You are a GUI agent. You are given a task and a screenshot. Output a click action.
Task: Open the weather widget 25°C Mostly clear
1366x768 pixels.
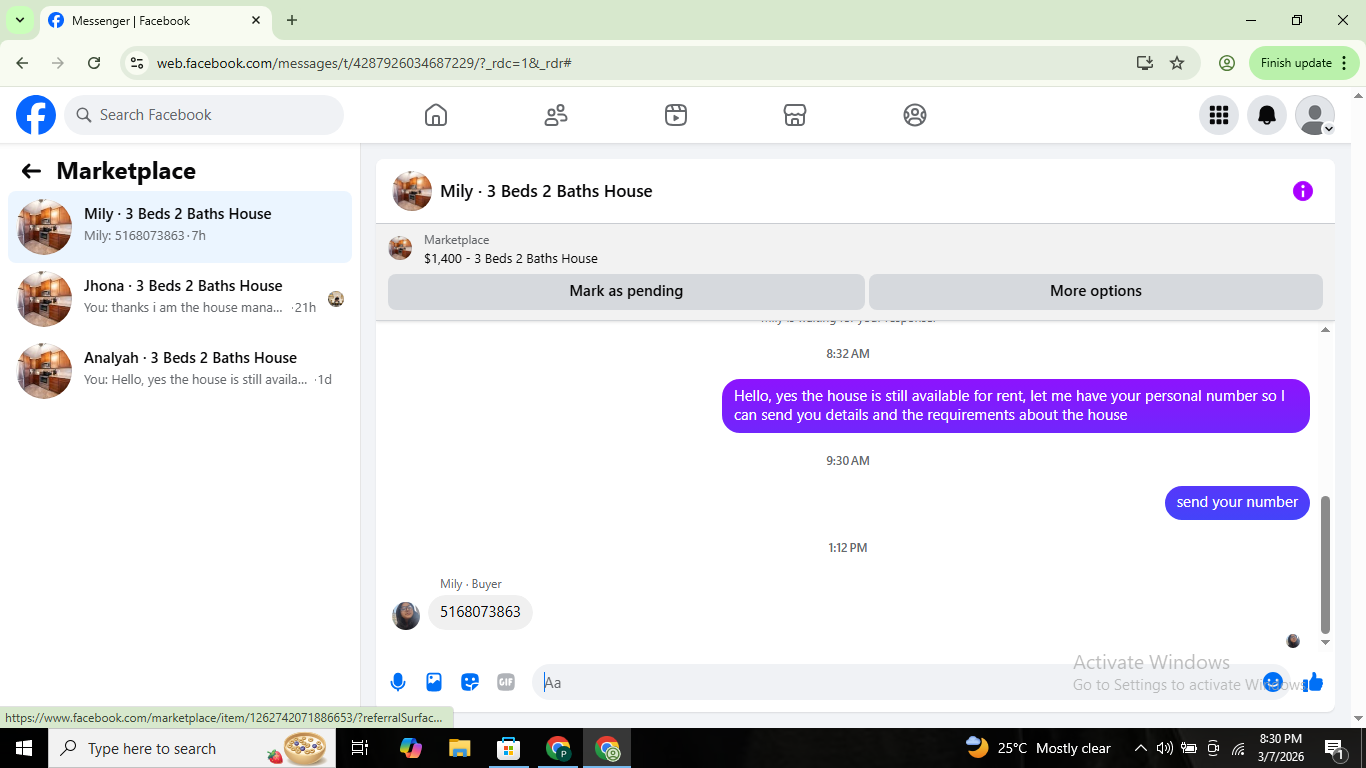(x=1038, y=748)
